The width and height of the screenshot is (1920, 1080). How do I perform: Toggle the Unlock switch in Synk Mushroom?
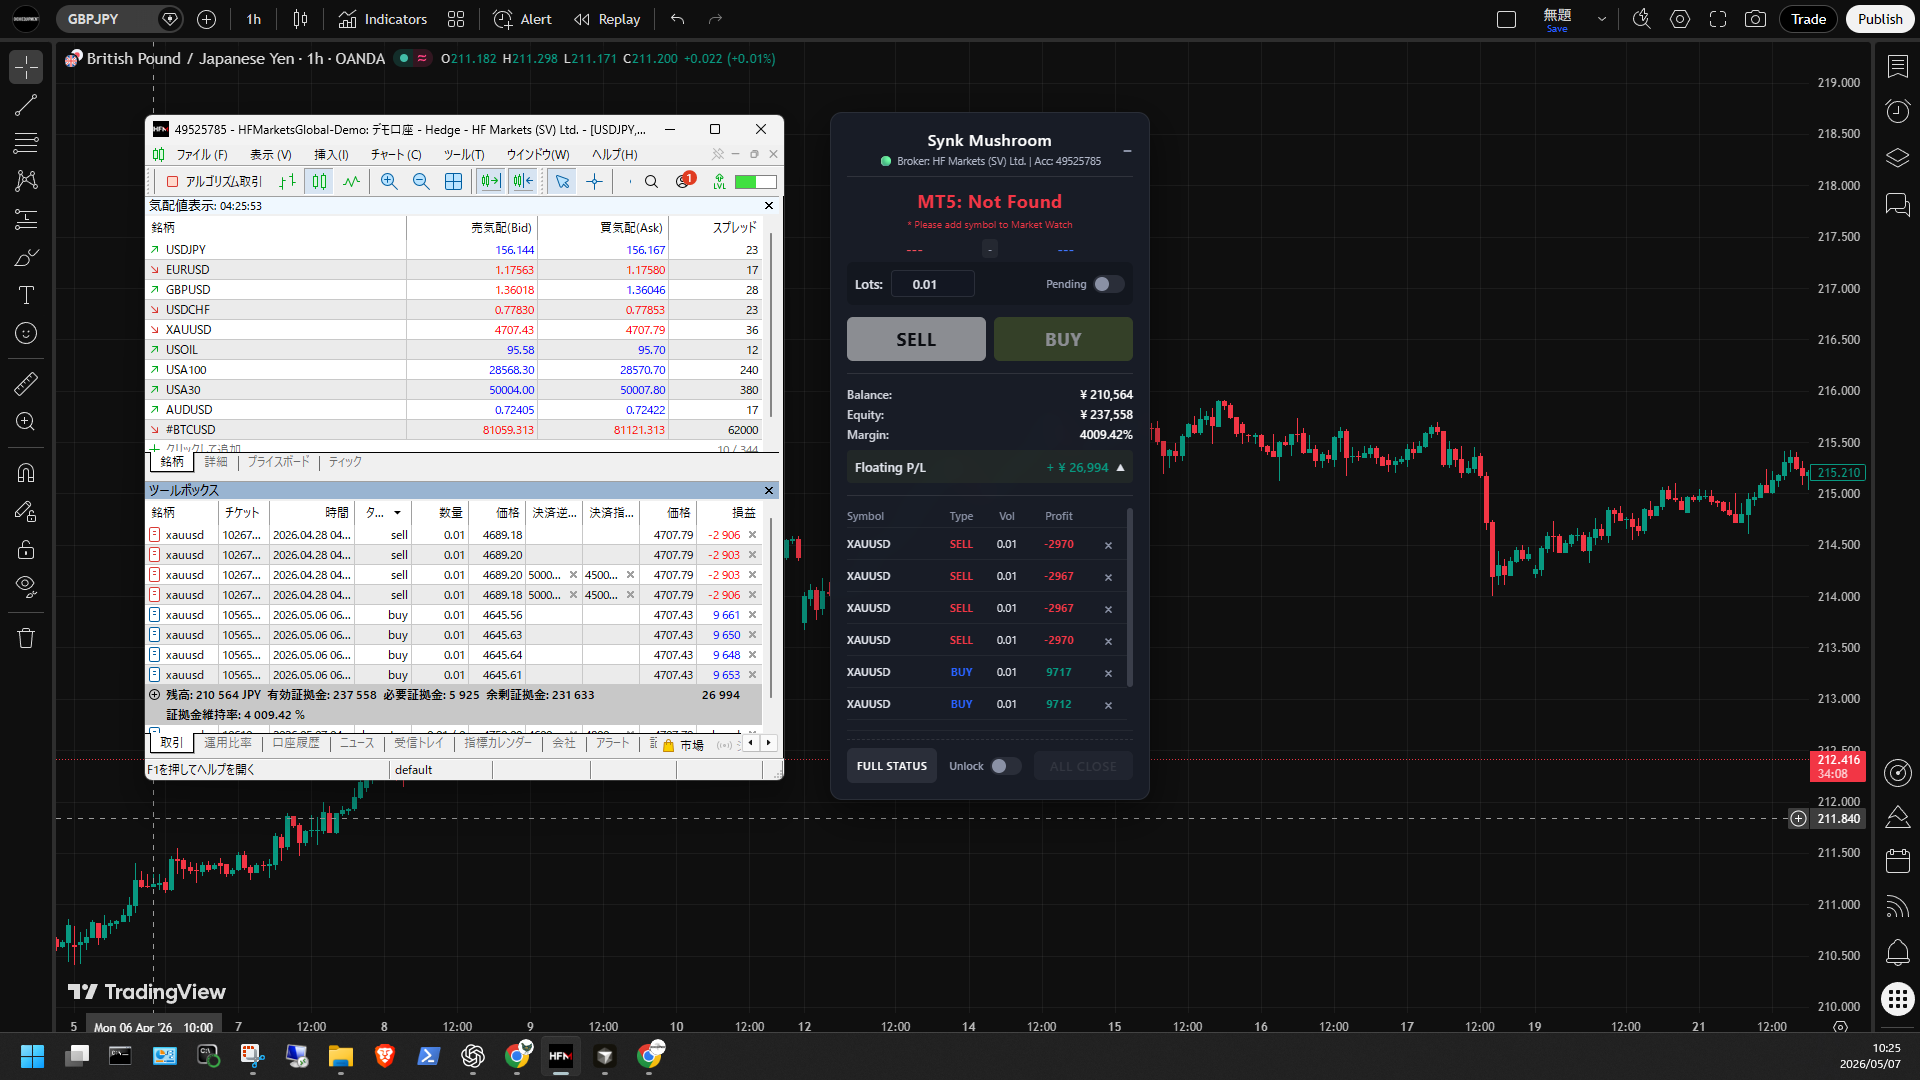pyautogui.click(x=1005, y=766)
